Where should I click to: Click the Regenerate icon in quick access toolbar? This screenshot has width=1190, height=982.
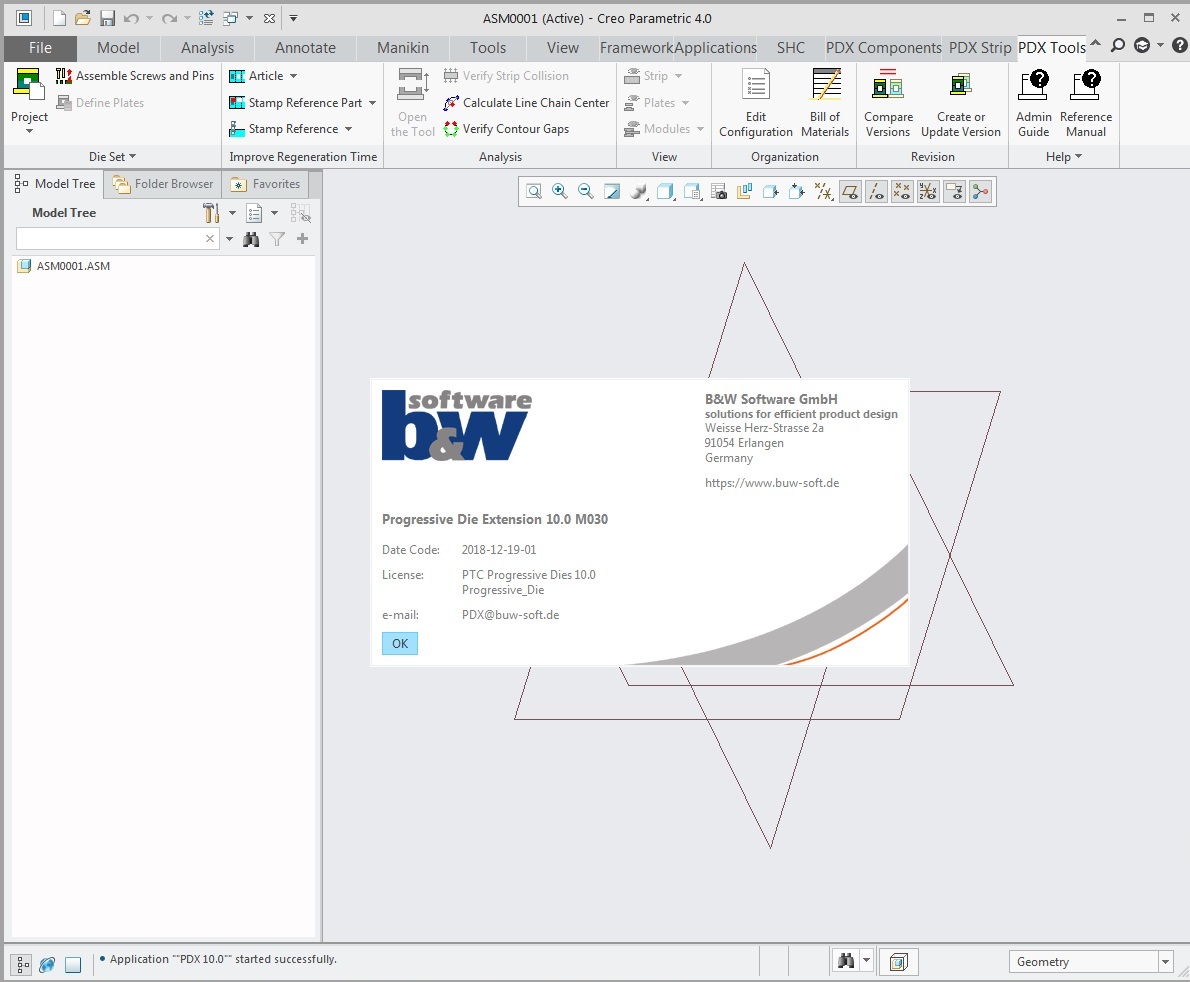coord(206,18)
